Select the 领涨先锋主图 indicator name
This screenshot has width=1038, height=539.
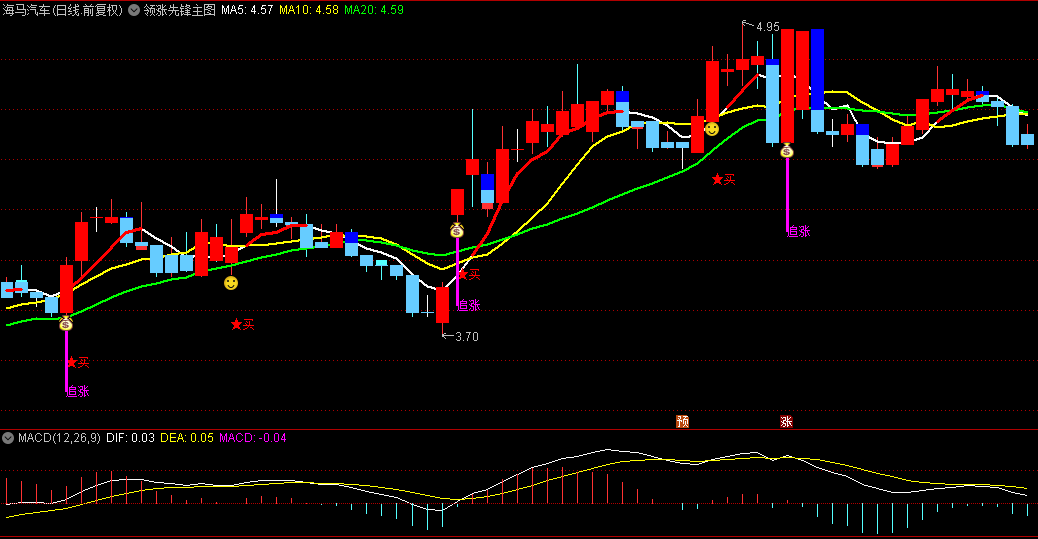pyautogui.click(x=179, y=10)
